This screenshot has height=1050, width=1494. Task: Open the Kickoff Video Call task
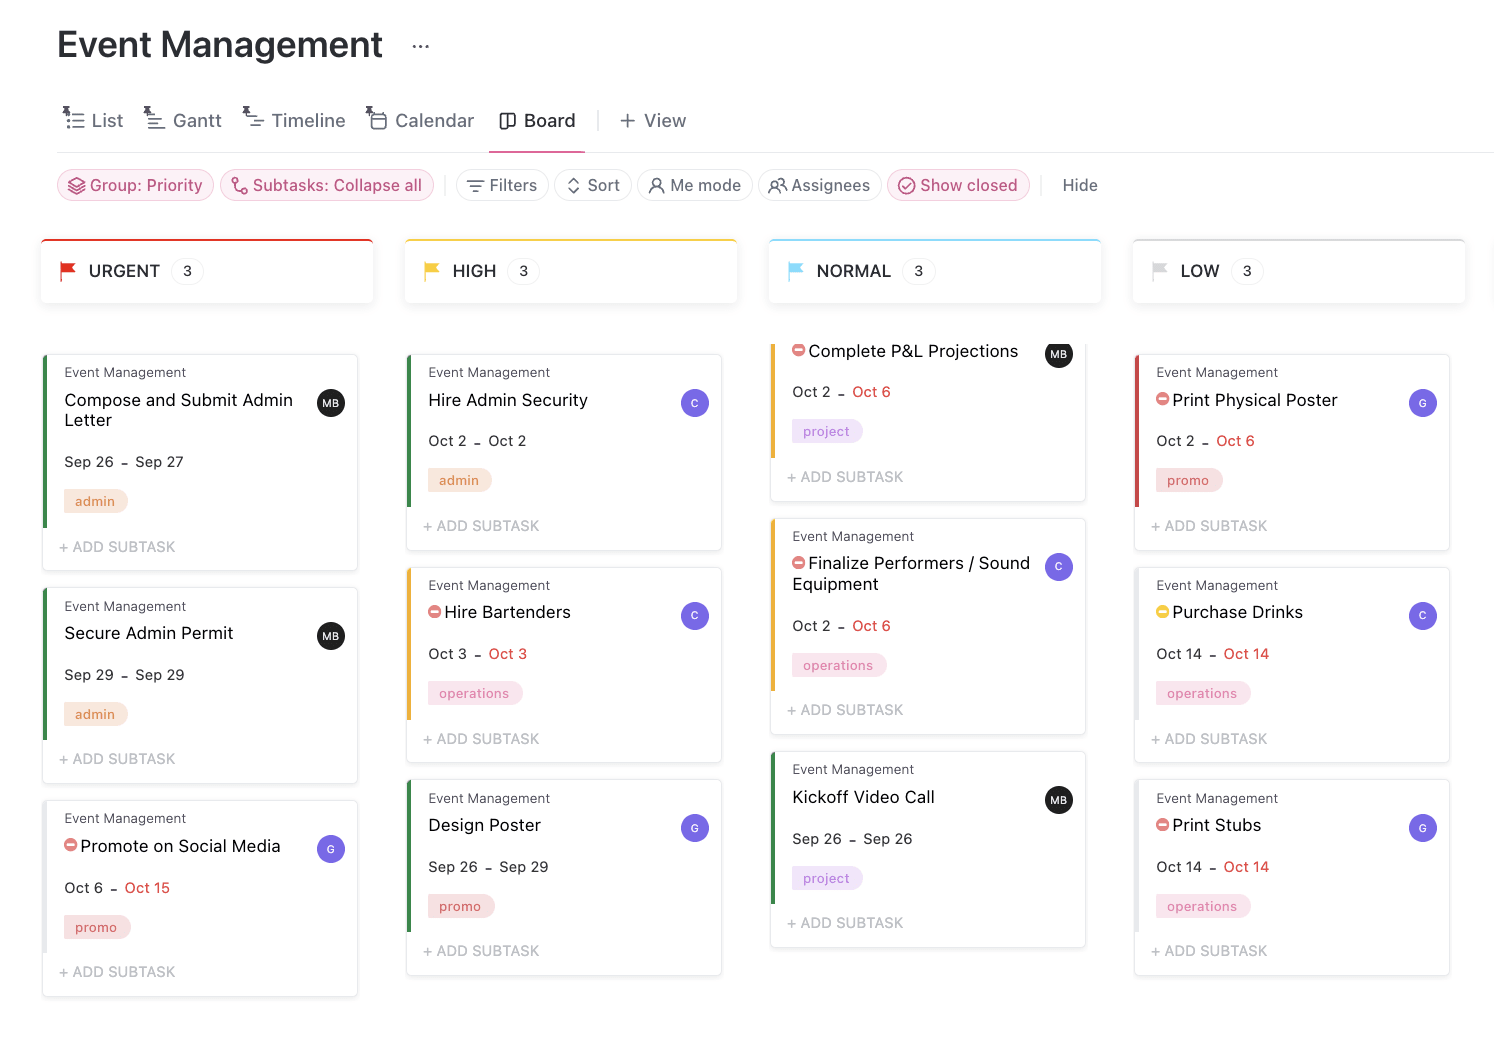tap(864, 797)
